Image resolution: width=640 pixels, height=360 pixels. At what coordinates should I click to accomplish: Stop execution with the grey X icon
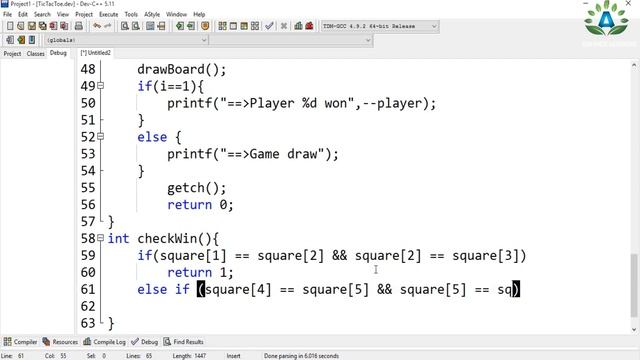tap(284, 26)
